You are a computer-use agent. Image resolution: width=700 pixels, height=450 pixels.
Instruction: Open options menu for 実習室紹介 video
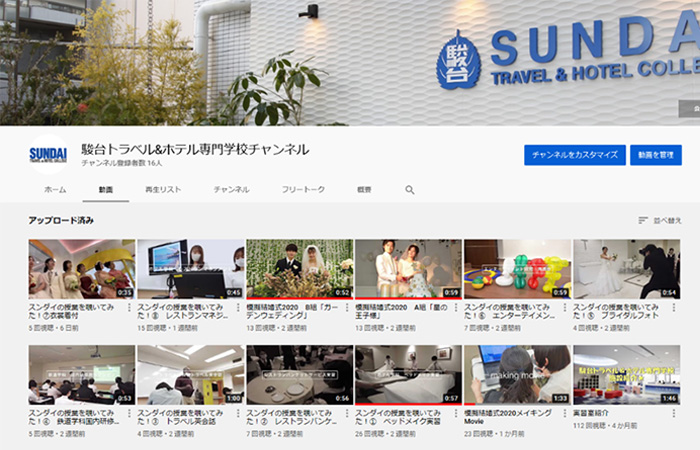pyautogui.click(x=674, y=413)
